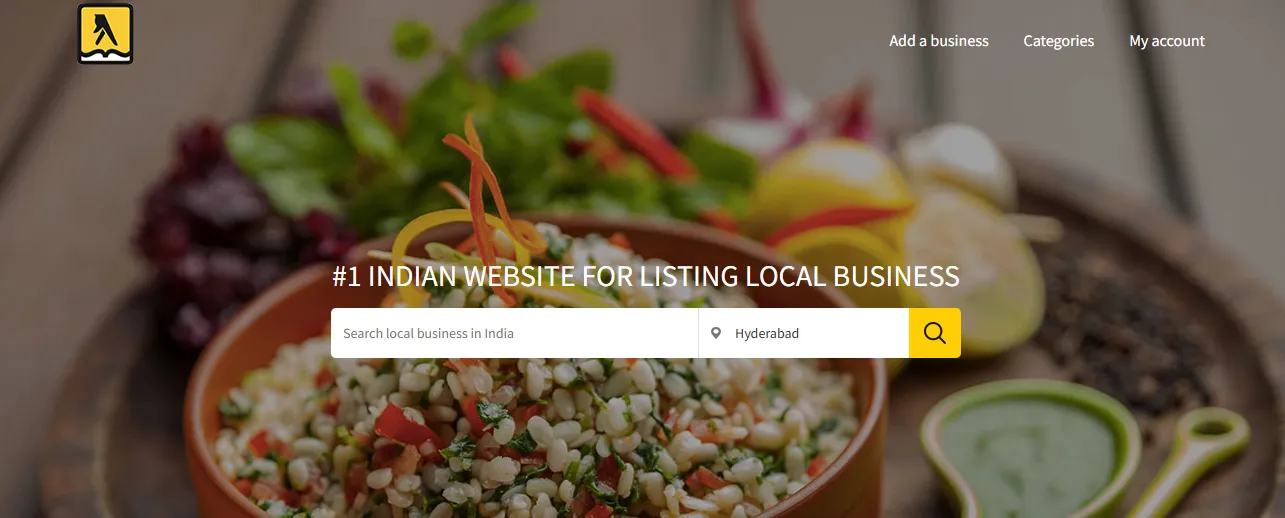Click the yellow pages walking-fingers logo
Viewport: 1285px width, 518px height.
[x=105, y=34]
